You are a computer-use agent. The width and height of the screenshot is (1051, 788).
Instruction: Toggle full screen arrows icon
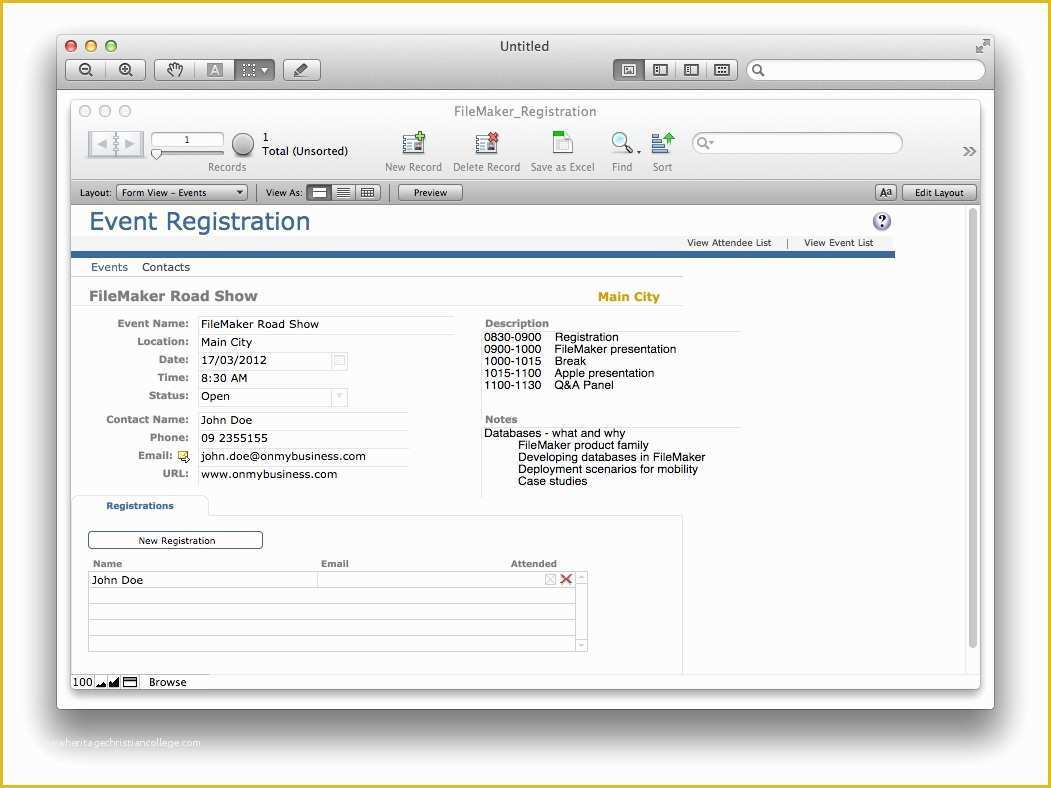[x=982, y=46]
